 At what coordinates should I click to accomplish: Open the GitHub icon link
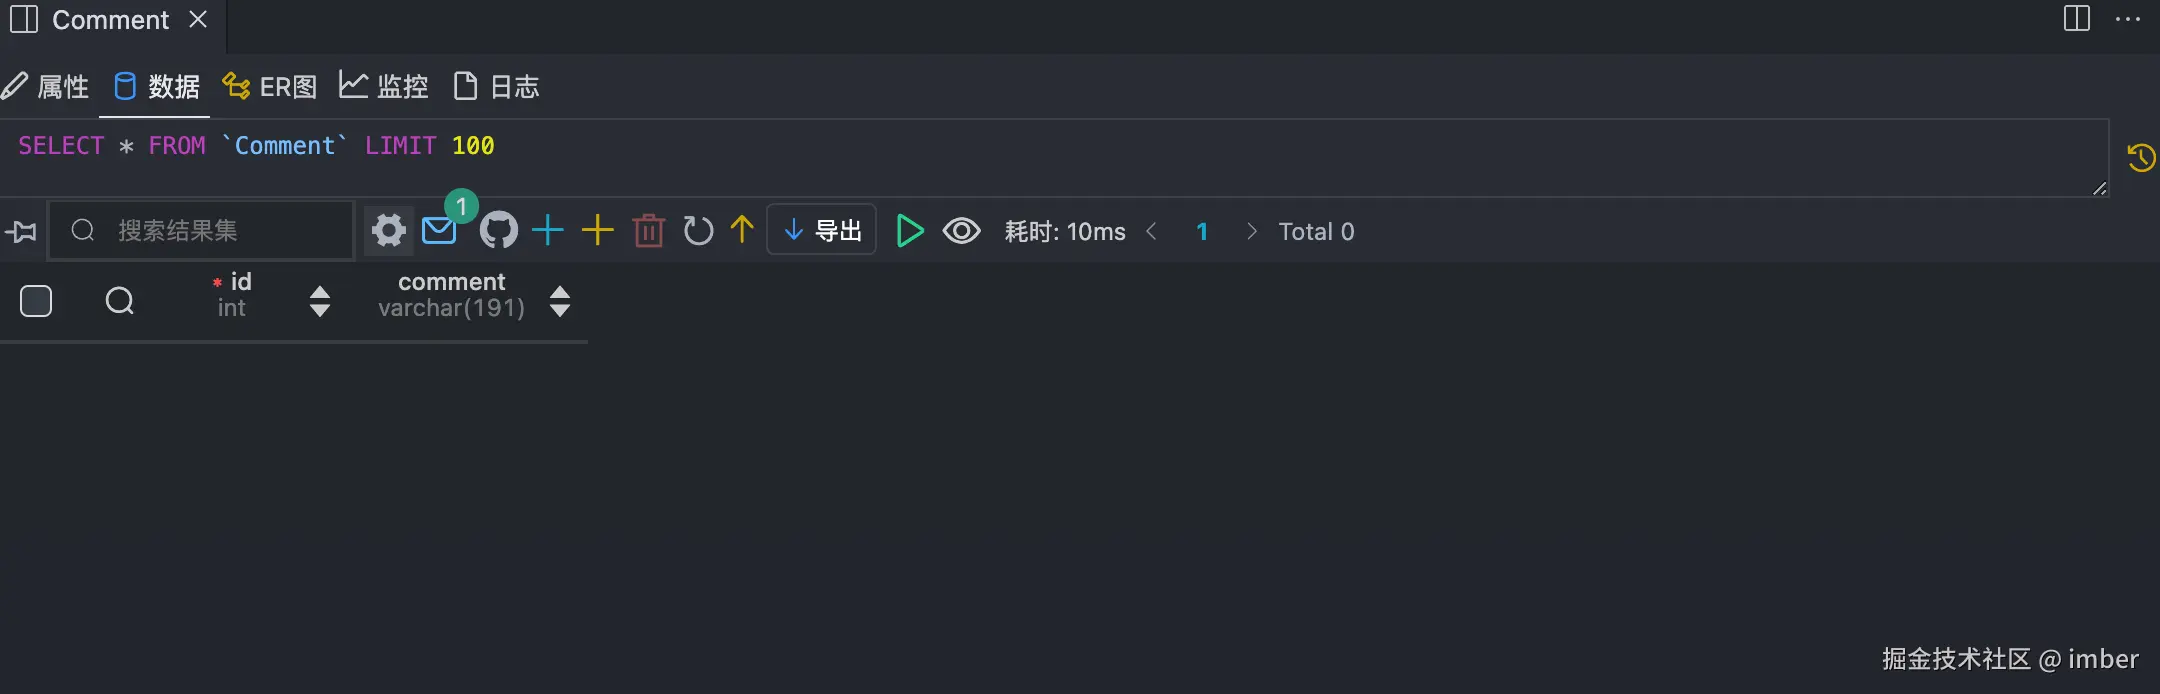point(498,231)
